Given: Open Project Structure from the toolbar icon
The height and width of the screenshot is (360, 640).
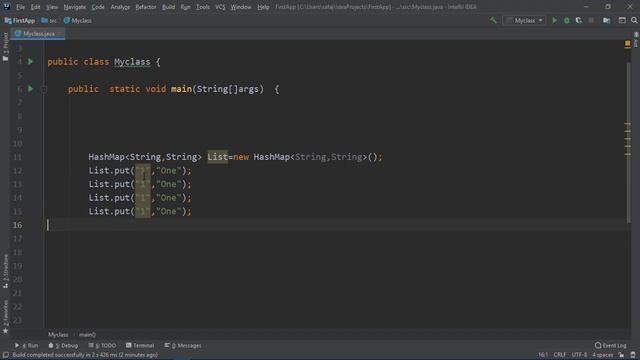Looking at the screenshot, I should [607, 20].
